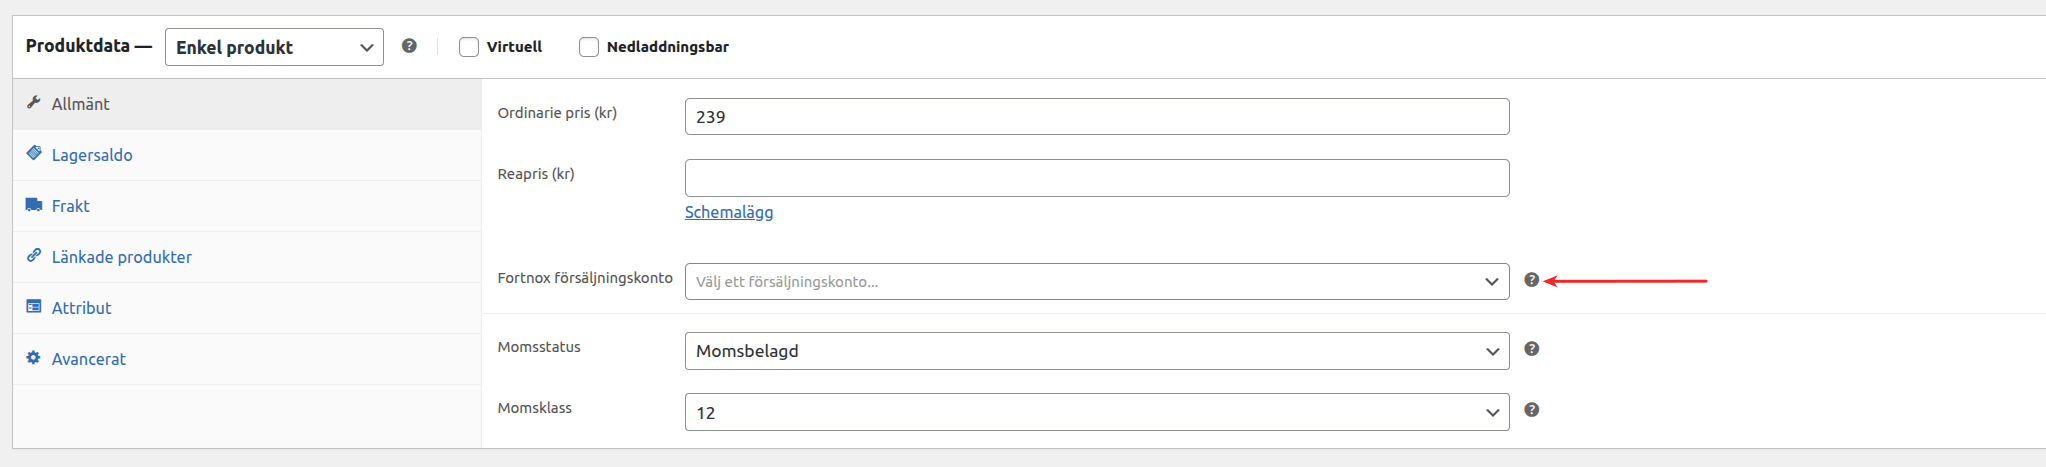
Task: Click help icon beside Momsstatus dropdown
Action: (x=1531, y=349)
